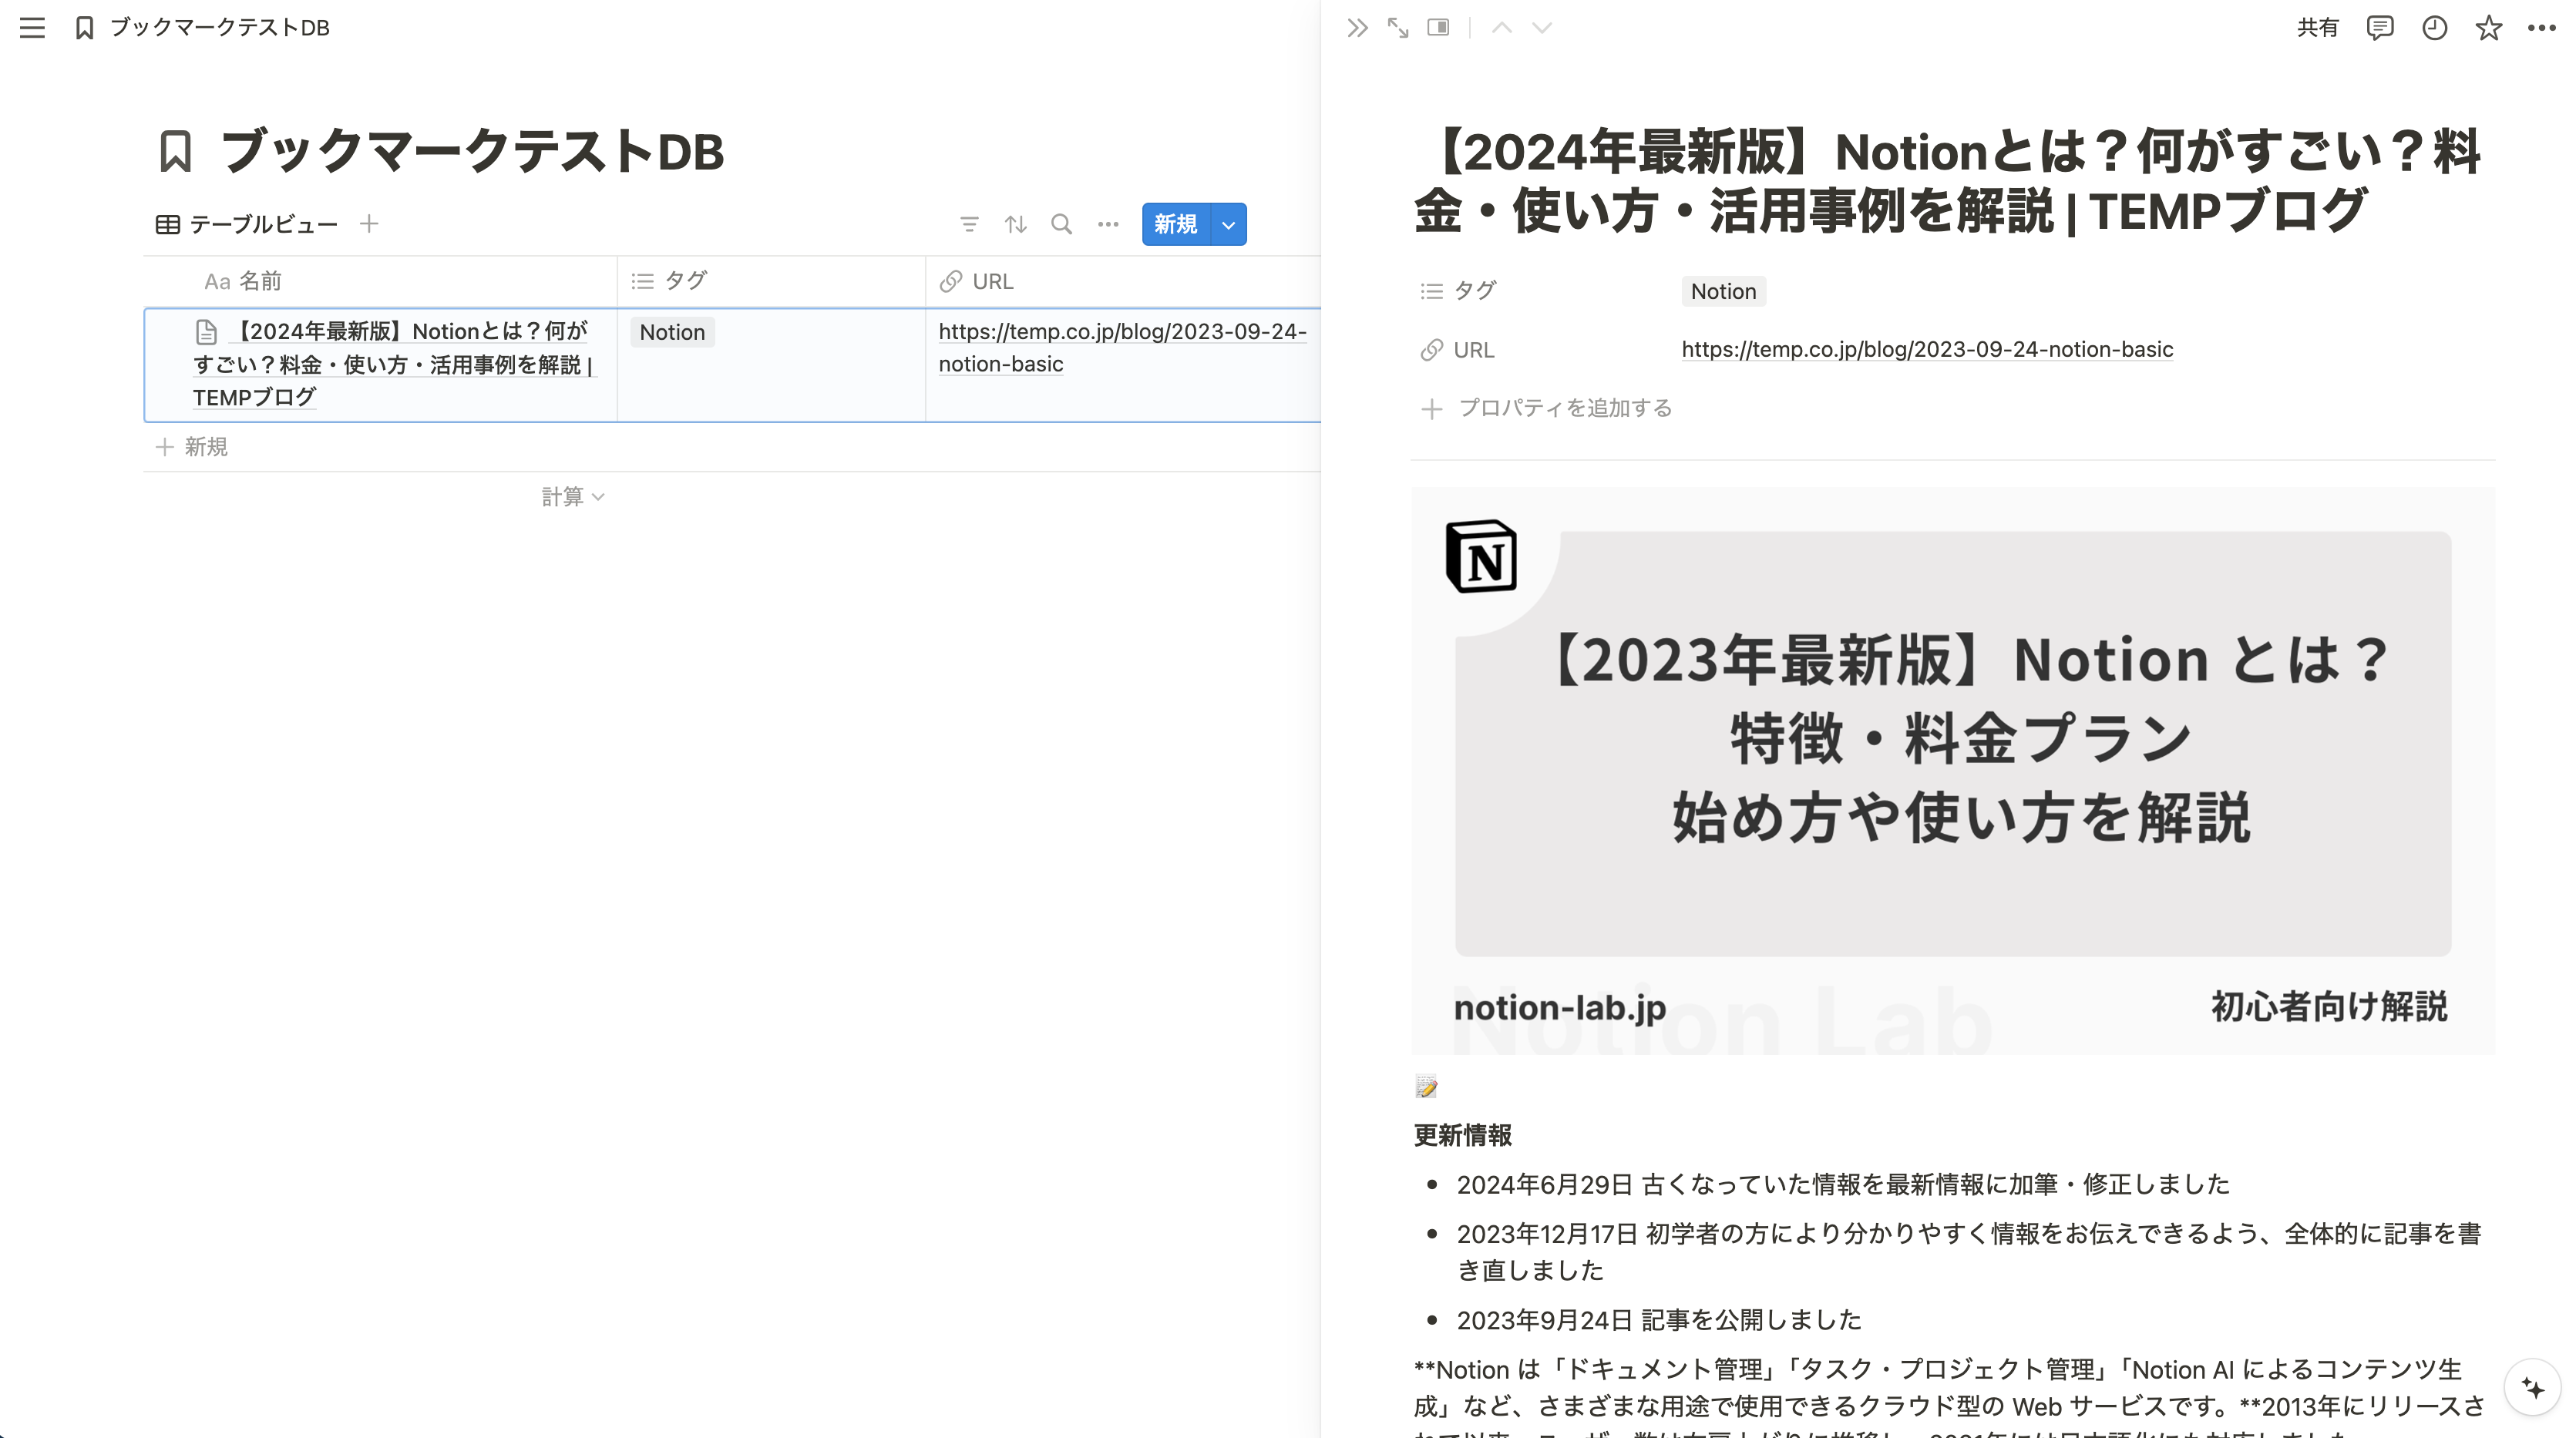Switch peek mode with layout icon
The height and width of the screenshot is (1438, 2576).
point(1438,28)
